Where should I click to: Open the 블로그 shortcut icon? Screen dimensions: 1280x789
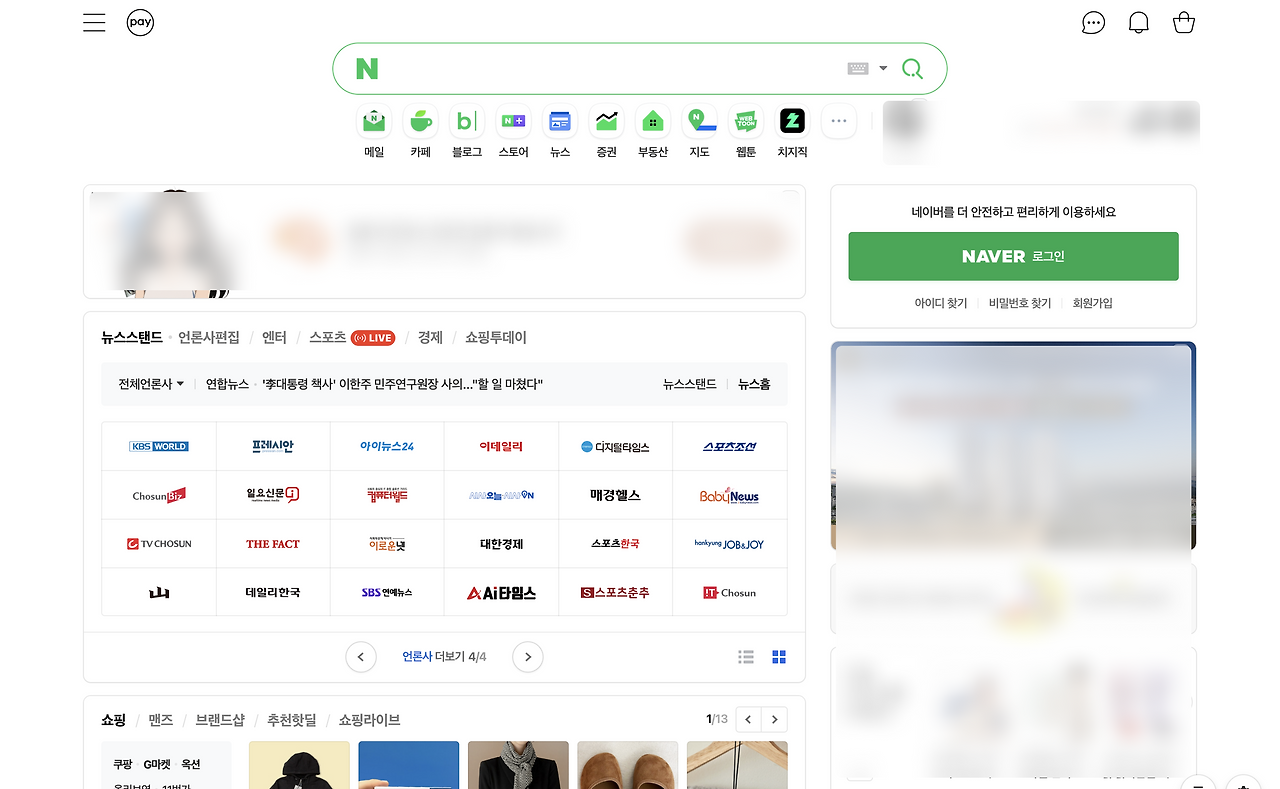(x=467, y=122)
